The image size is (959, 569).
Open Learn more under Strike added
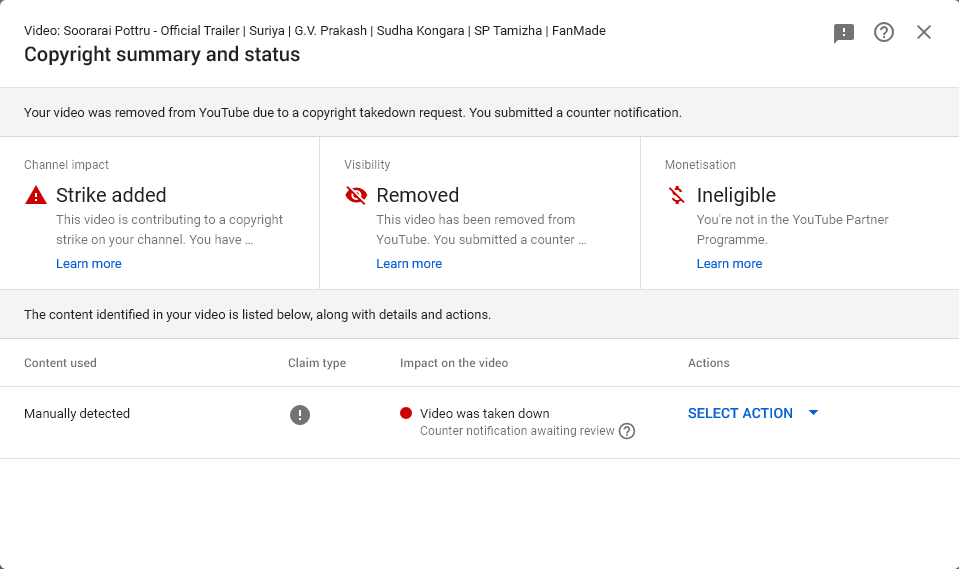(x=89, y=264)
